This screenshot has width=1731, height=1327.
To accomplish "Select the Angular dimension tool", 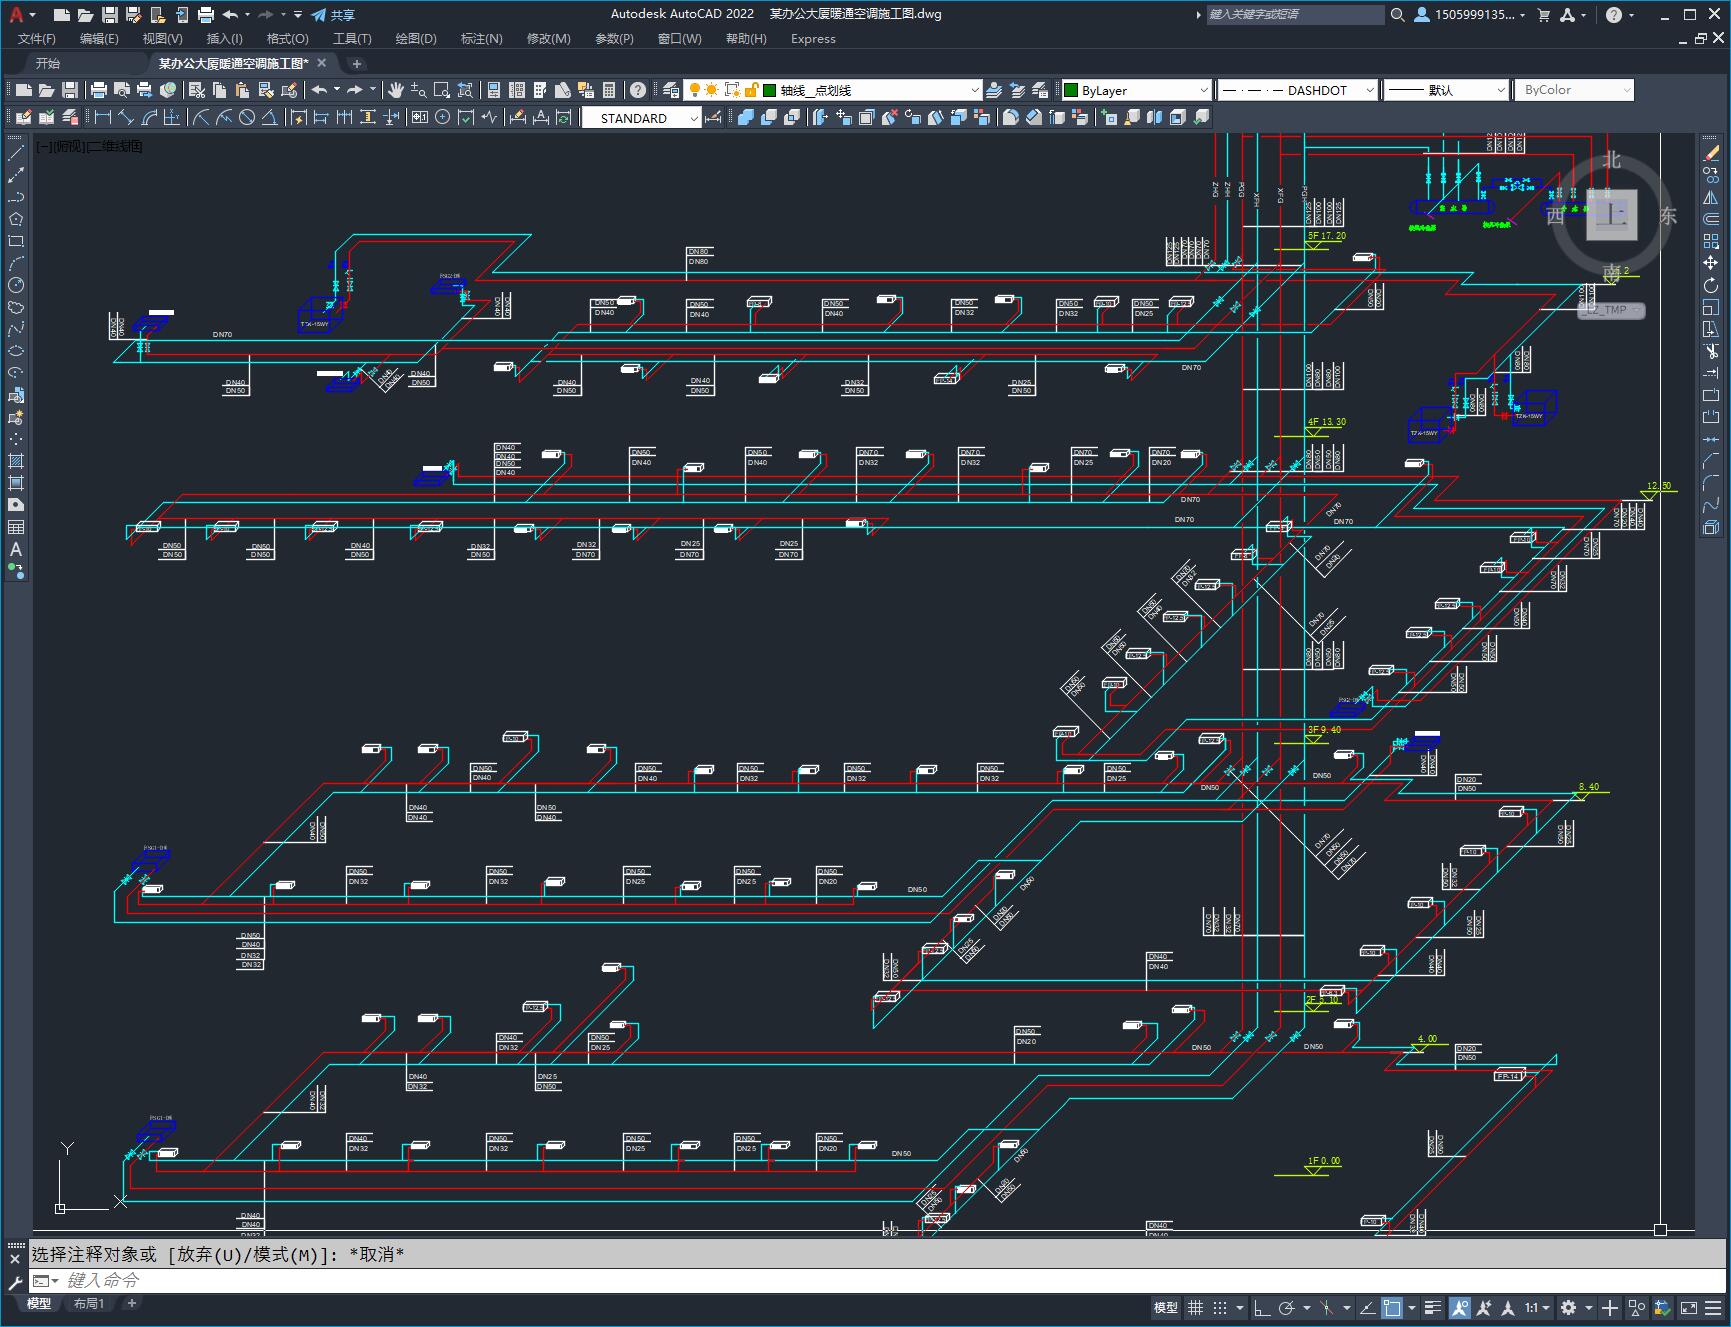I will coord(270,118).
